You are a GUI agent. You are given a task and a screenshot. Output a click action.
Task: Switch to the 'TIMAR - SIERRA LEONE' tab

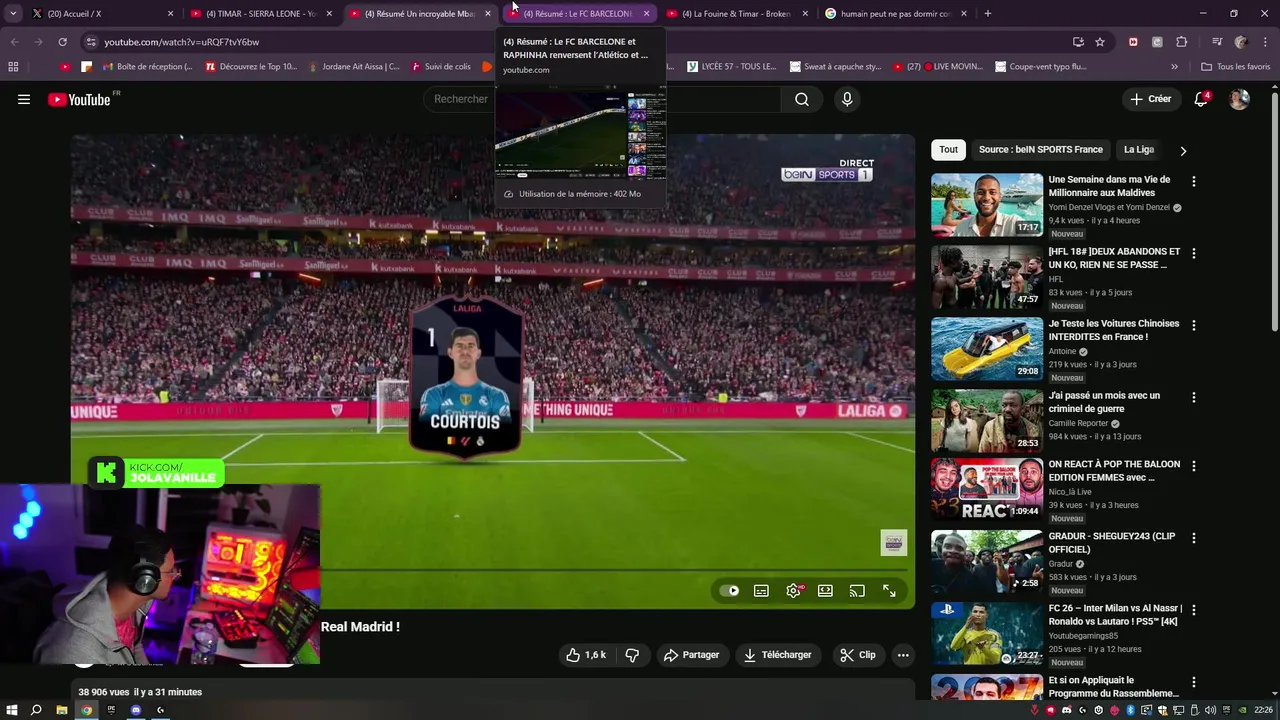pyautogui.click(x=262, y=14)
